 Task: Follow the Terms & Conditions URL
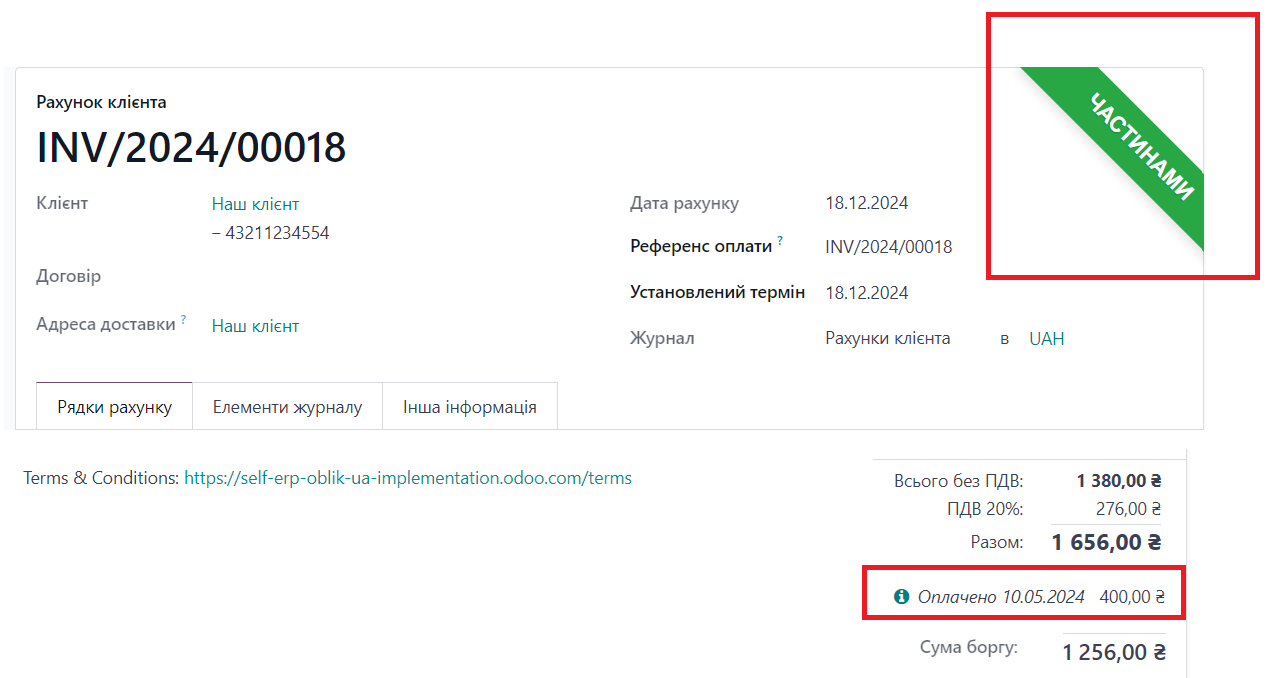pyautogui.click(x=408, y=478)
